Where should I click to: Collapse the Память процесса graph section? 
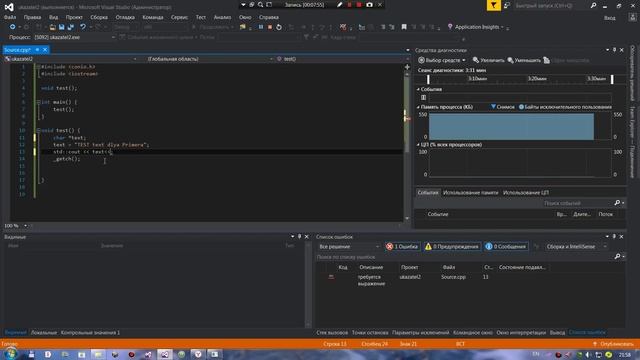pyautogui.click(x=418, y=107)
